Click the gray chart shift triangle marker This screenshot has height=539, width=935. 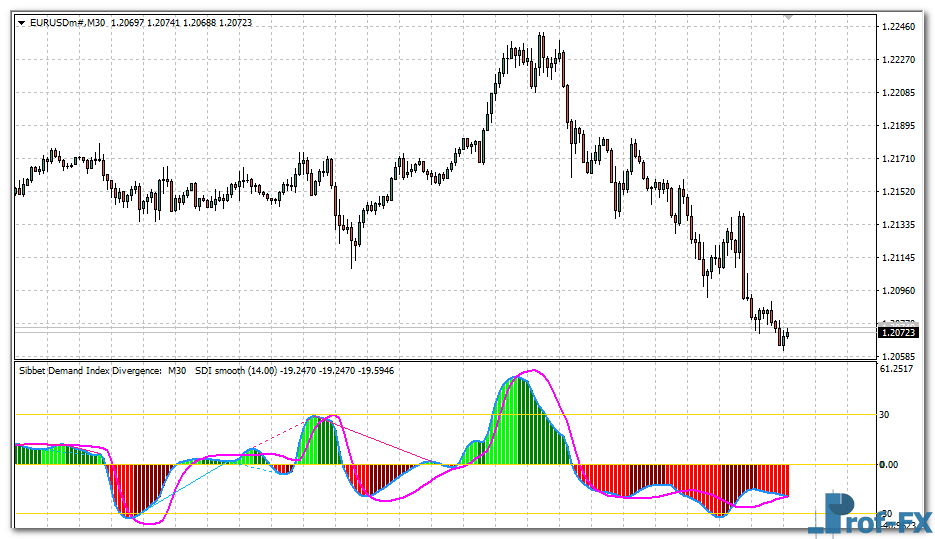pyautogui.click(x=789, y=18)
